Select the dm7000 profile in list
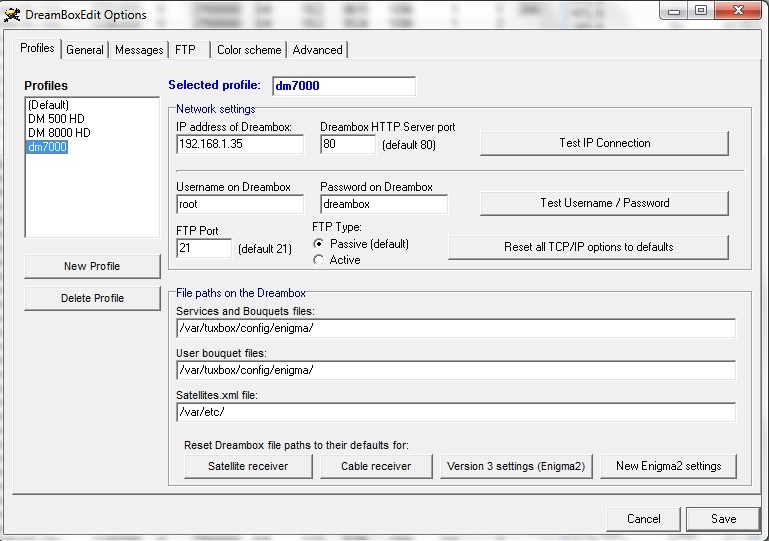Screen dimensions: 769x541 [x=47, y=147]
